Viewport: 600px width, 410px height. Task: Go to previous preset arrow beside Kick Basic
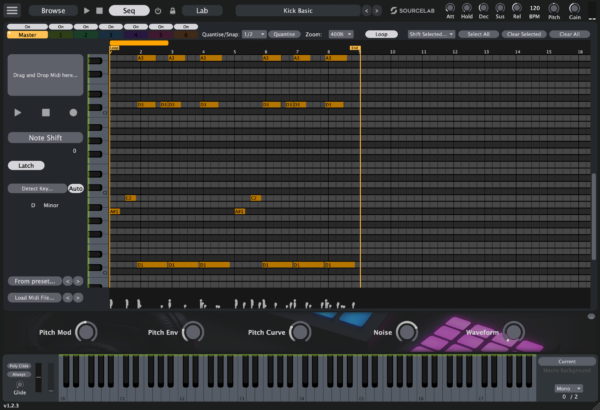point(367,11)
